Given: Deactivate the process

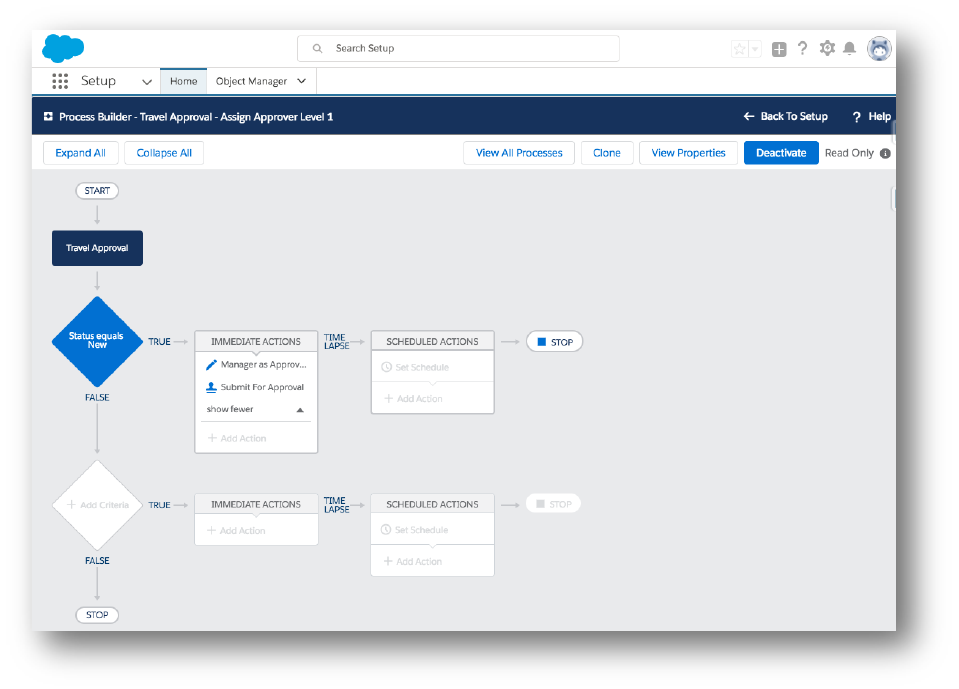Looking at the screenshot, I should coord(781,153).
